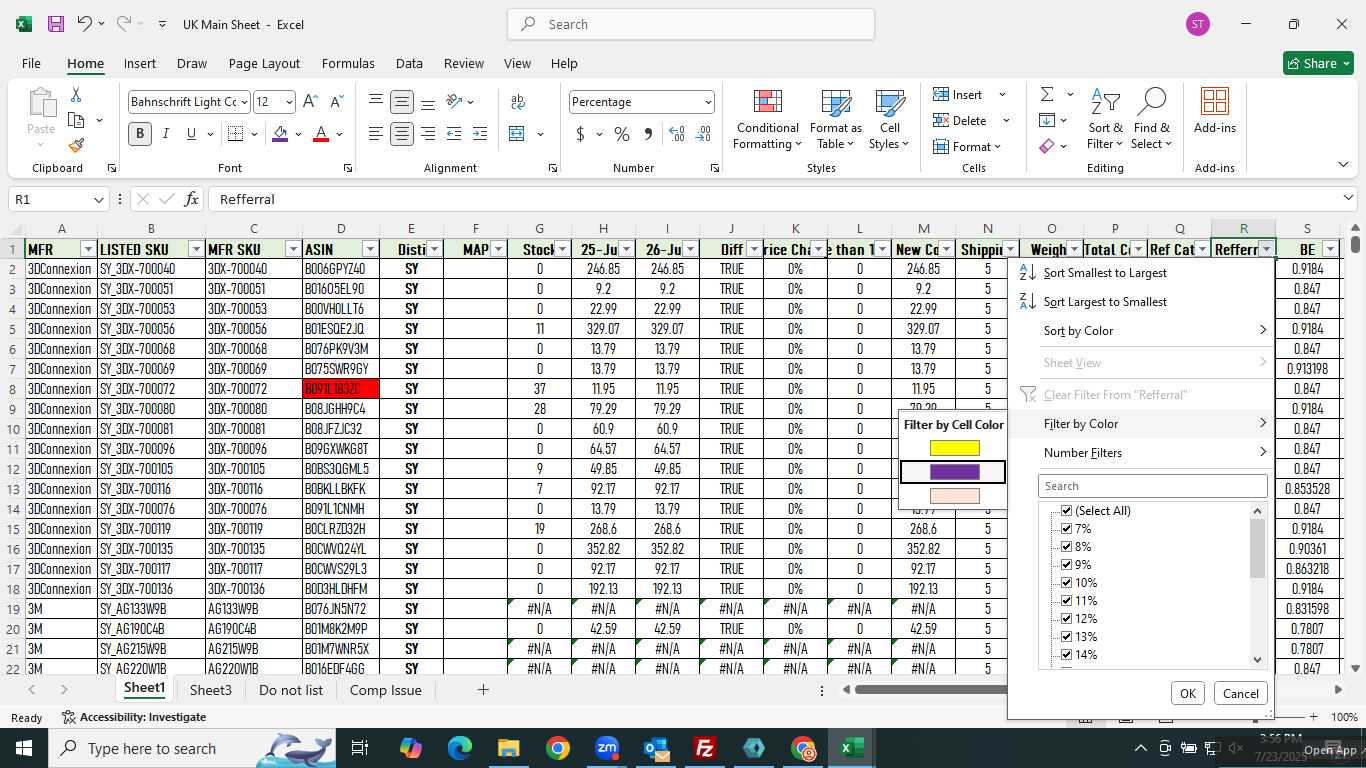Click the Save icon in title bar
Image resolution: width=1366 pixels, height=768 pixels.
[x=56, y=24]
